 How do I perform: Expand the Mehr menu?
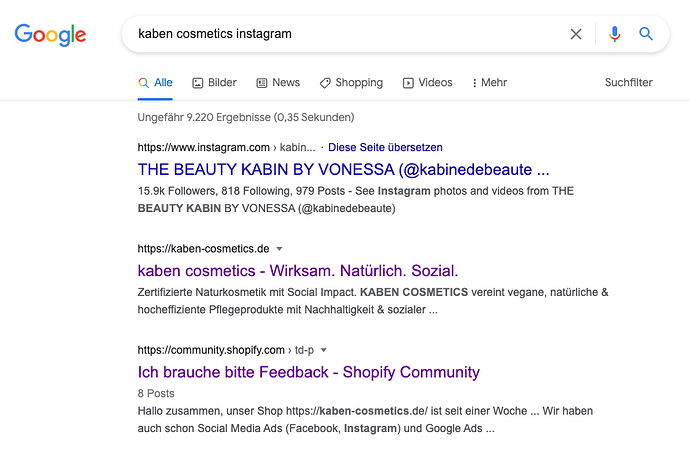[x=489, y=83]
